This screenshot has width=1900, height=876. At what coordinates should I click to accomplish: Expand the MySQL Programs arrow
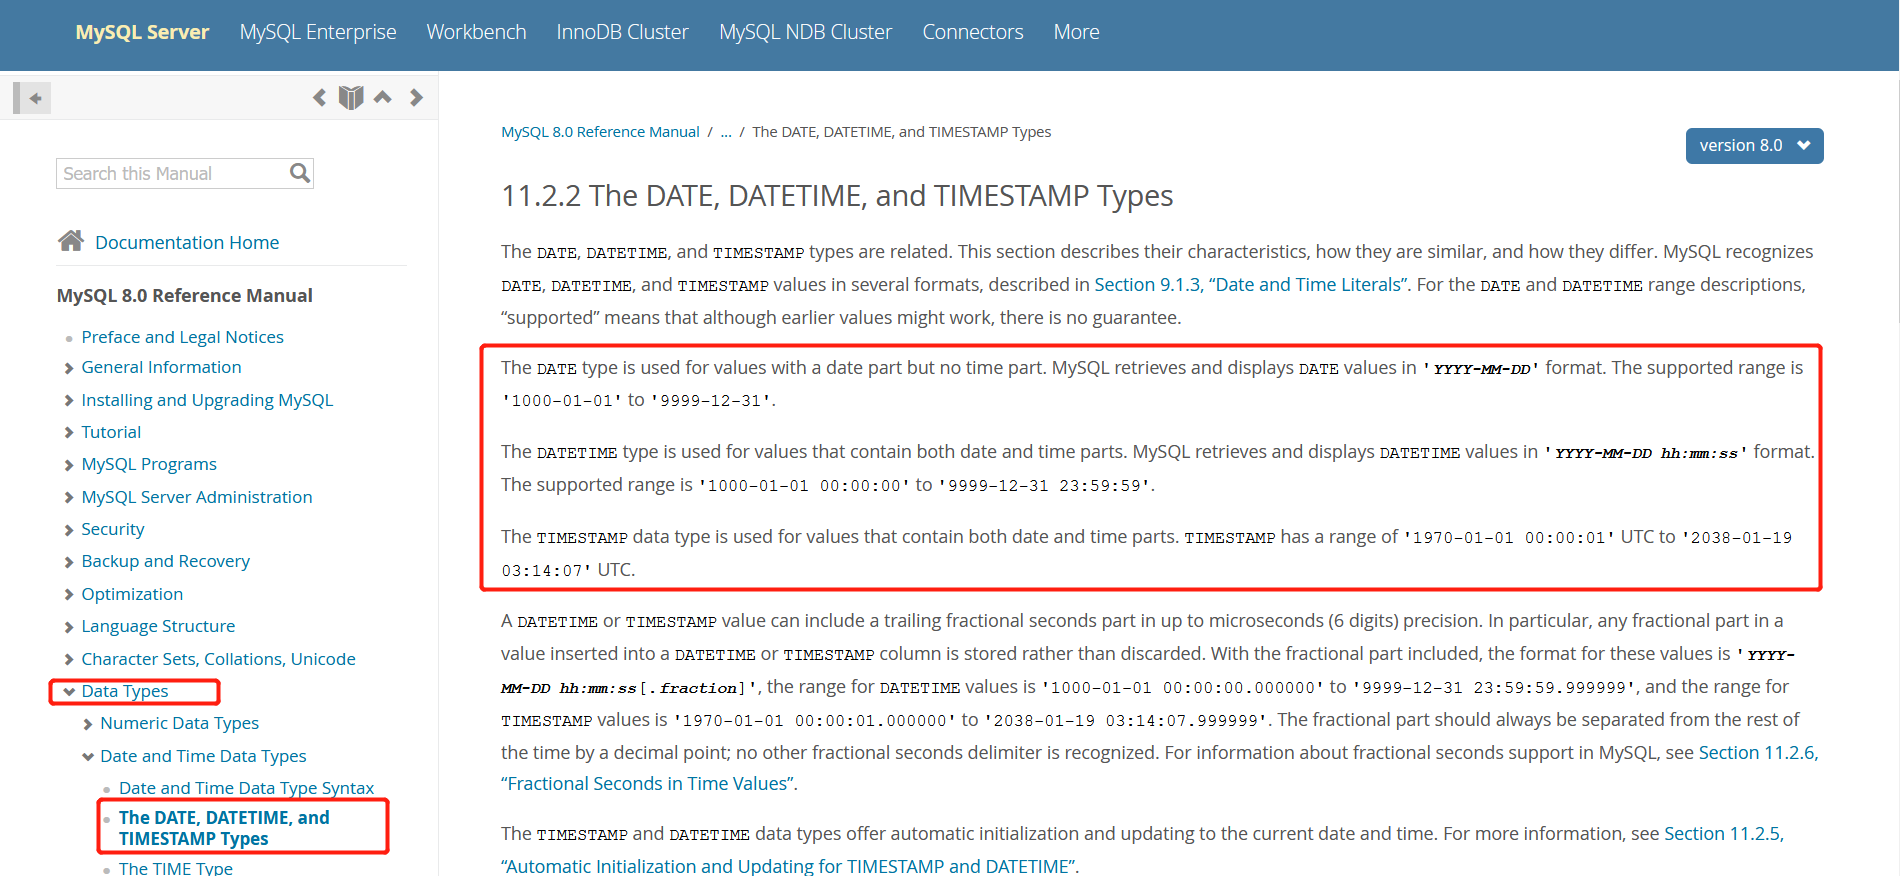click(69, 465)
